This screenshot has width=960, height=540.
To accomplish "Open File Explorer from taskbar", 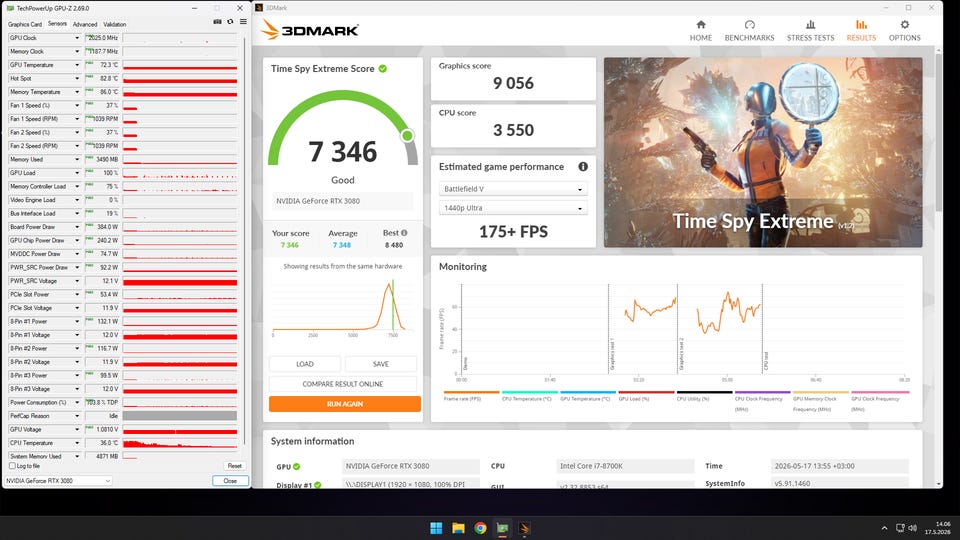I will click(458, 528).
